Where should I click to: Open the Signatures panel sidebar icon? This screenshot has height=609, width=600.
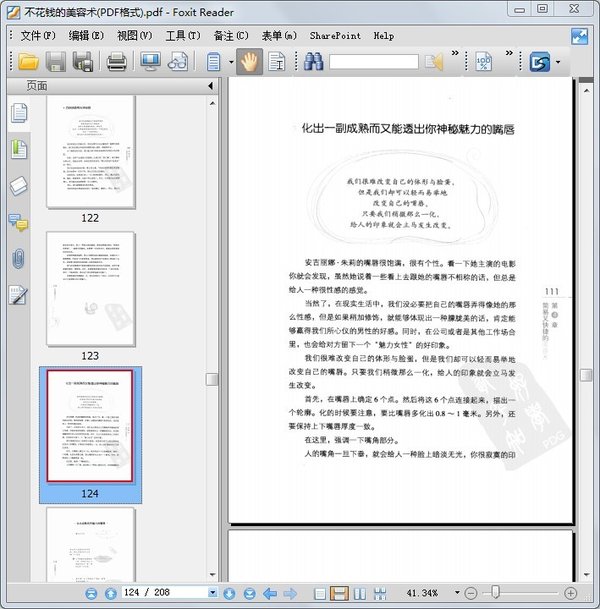(x=18, y=295)
